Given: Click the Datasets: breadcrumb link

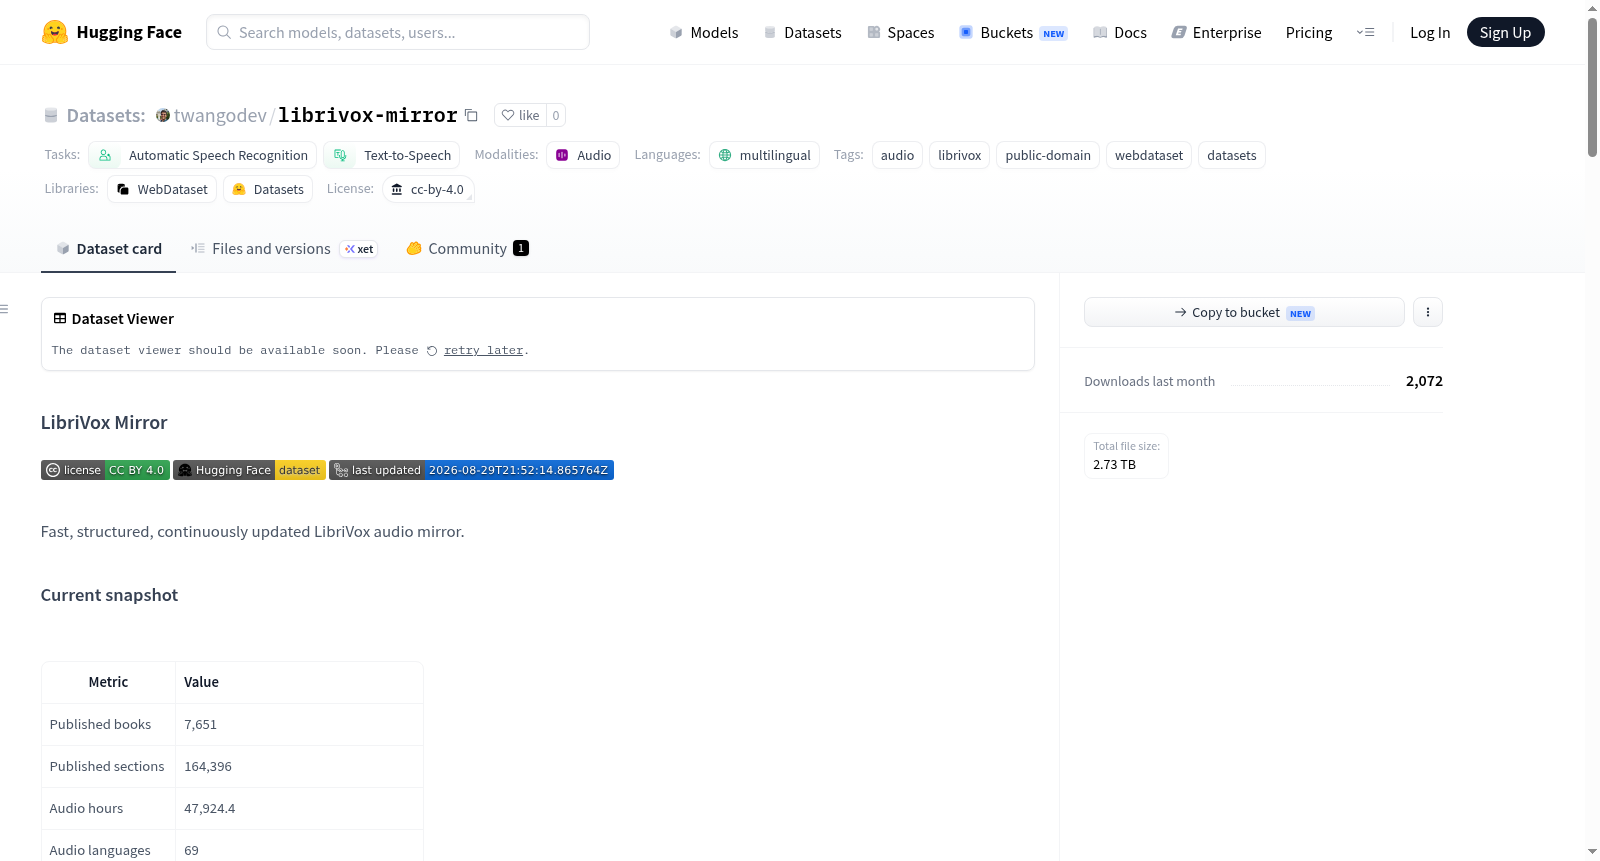Looking at the screenshot, I should click(106, 115).
